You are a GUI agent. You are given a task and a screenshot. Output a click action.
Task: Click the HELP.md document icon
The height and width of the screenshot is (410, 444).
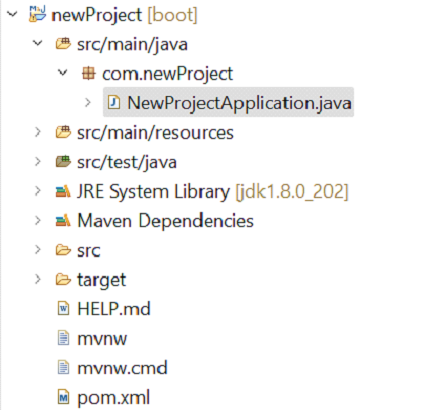click(x=63, y=308)
